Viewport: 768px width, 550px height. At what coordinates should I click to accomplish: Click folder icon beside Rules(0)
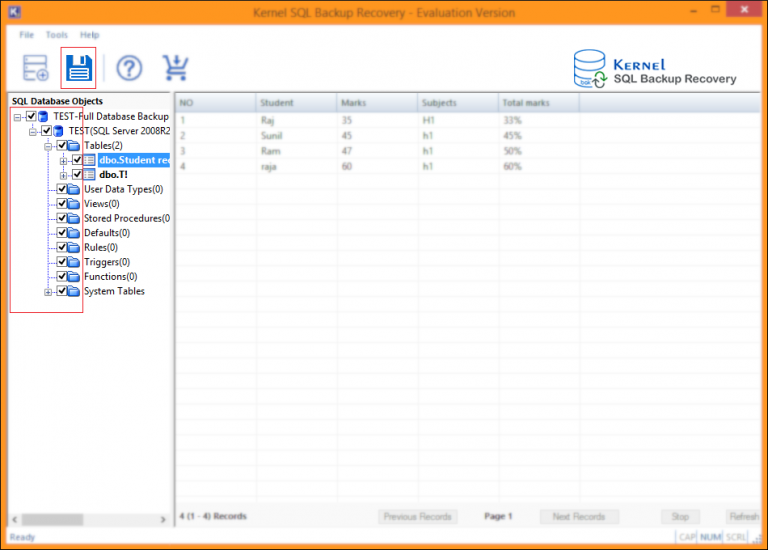(x=74, y=247)
